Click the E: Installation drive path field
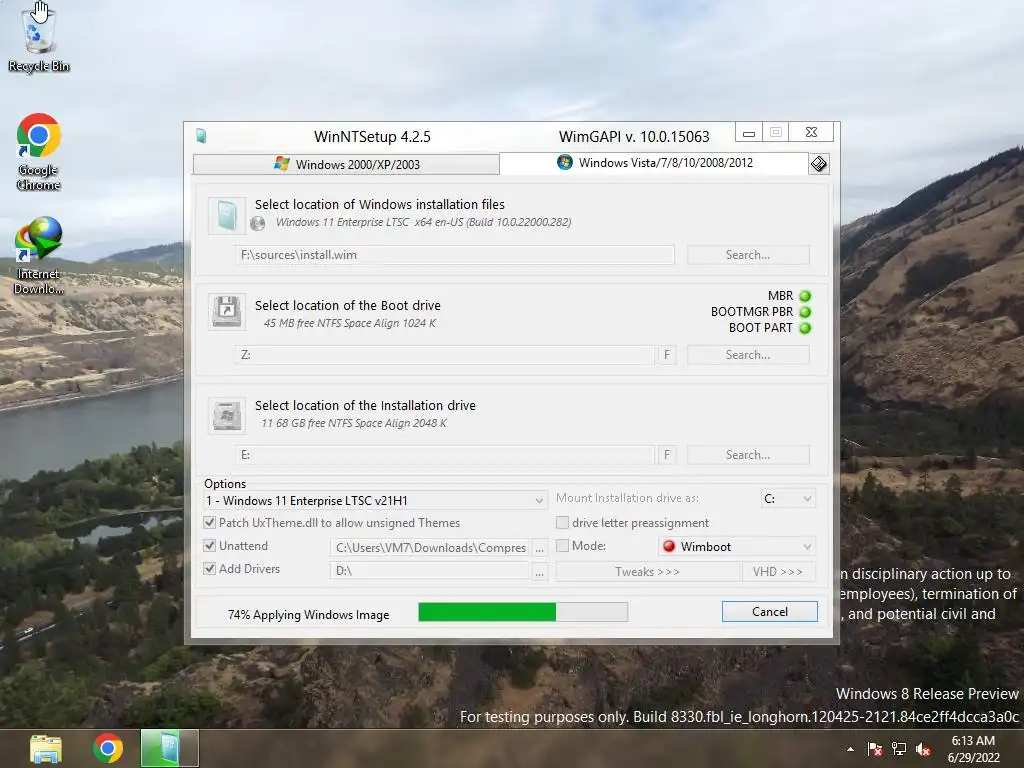Screen dimensions: 1024x768 445,455
